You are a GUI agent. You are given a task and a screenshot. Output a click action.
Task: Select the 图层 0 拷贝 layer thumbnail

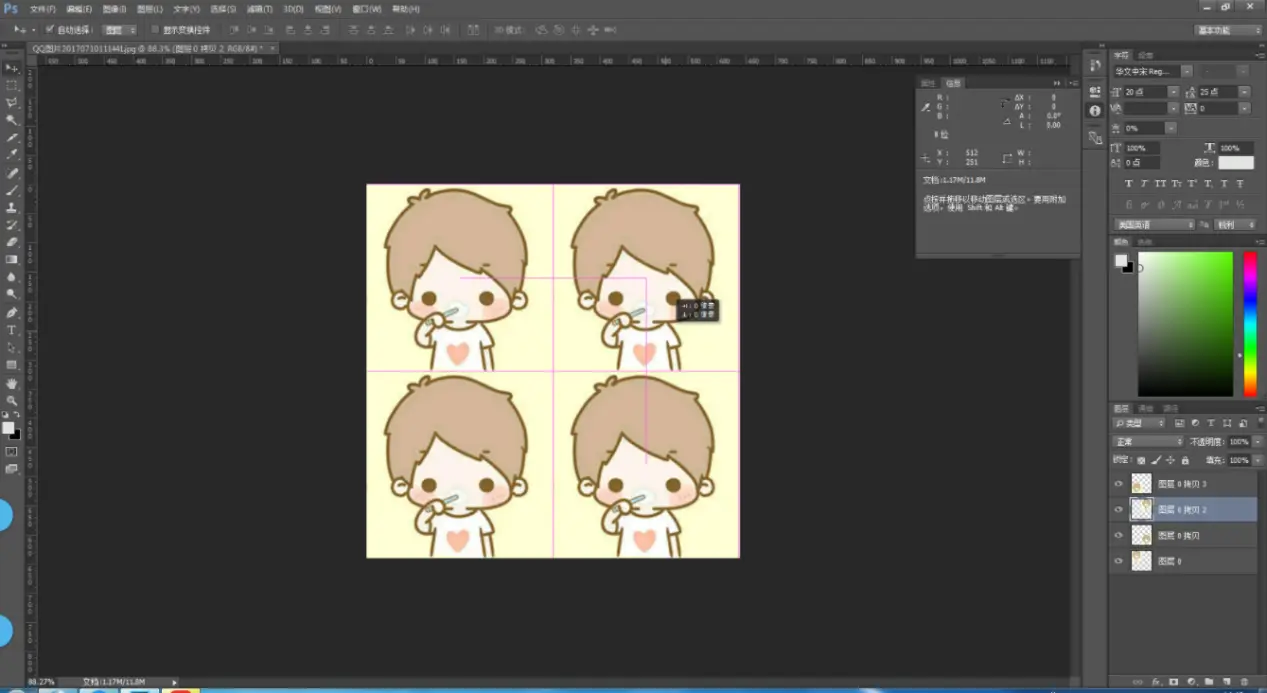tap(1141, 536)
